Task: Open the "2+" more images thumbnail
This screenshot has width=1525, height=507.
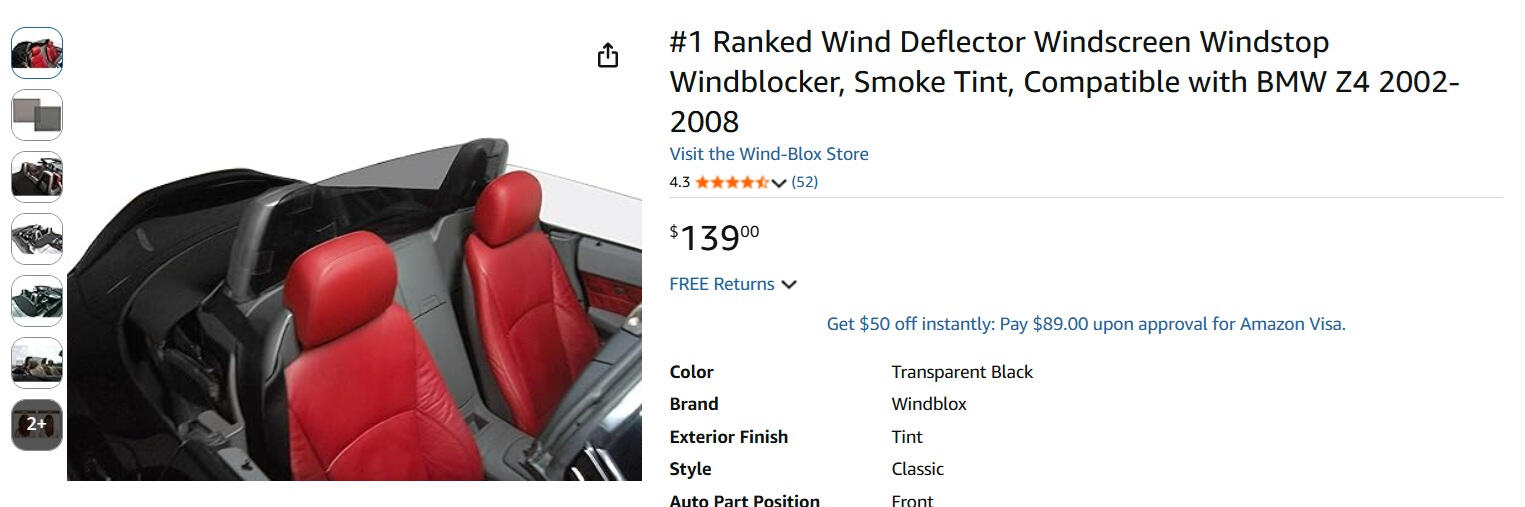Action: pos(37,424)
